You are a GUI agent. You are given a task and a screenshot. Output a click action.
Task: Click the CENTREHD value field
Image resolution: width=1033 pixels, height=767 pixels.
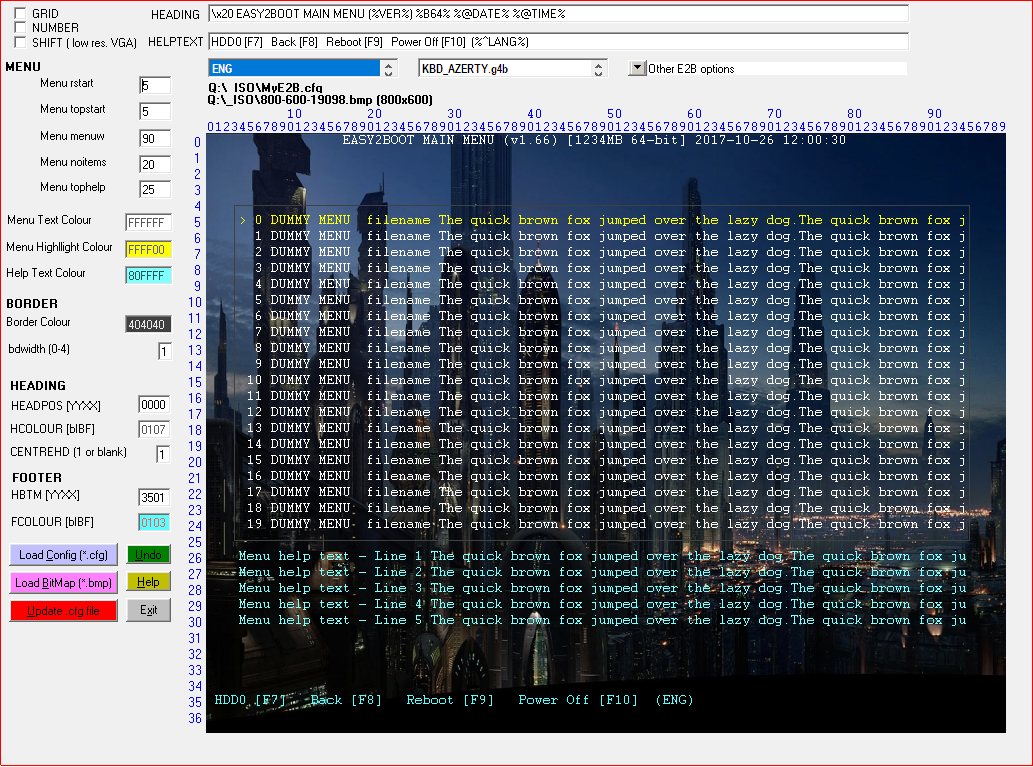163,454
